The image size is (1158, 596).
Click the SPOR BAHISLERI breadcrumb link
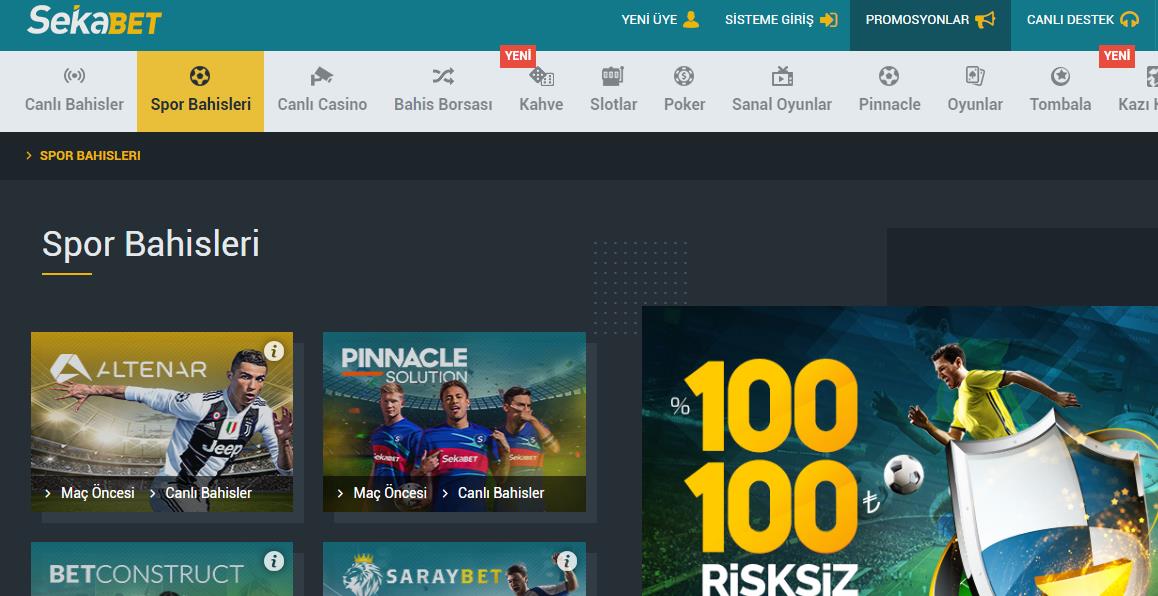(x=90, y=156)
